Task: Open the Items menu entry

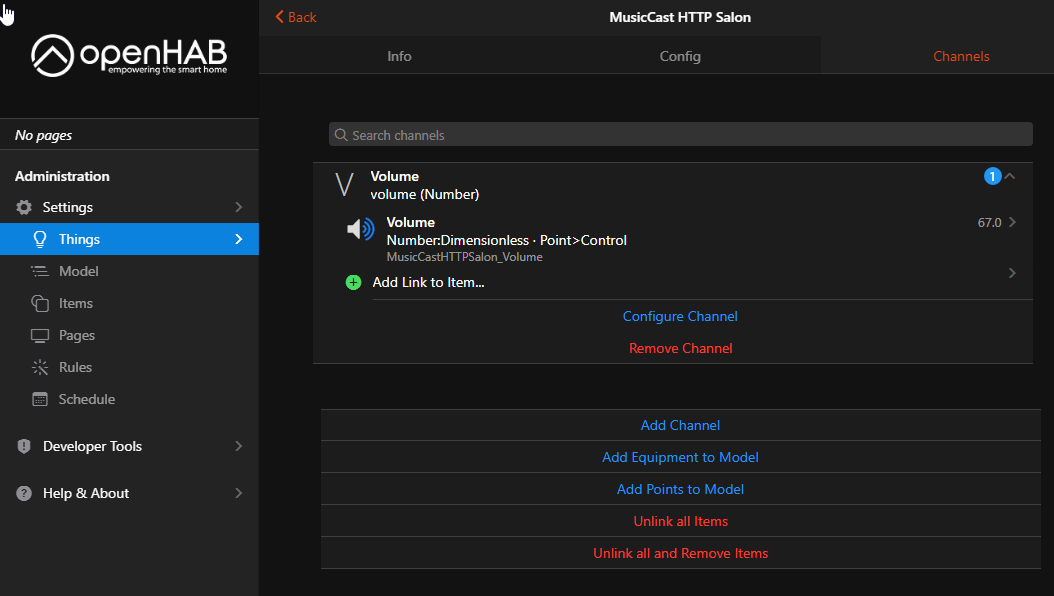Action: tap(129, 303)
